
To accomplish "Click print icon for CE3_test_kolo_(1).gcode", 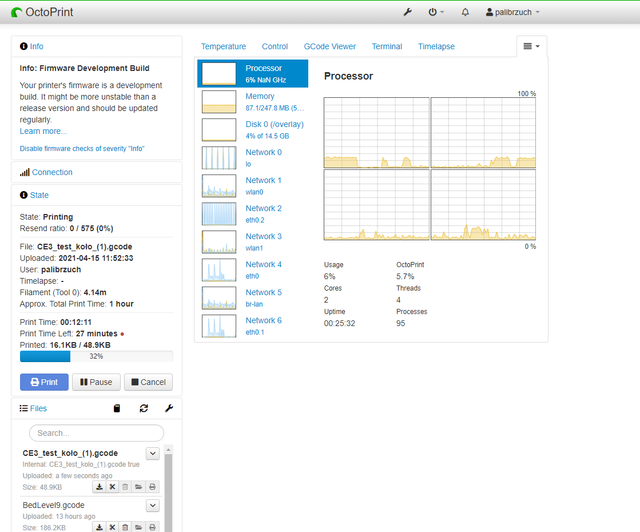I will (152, 487).
